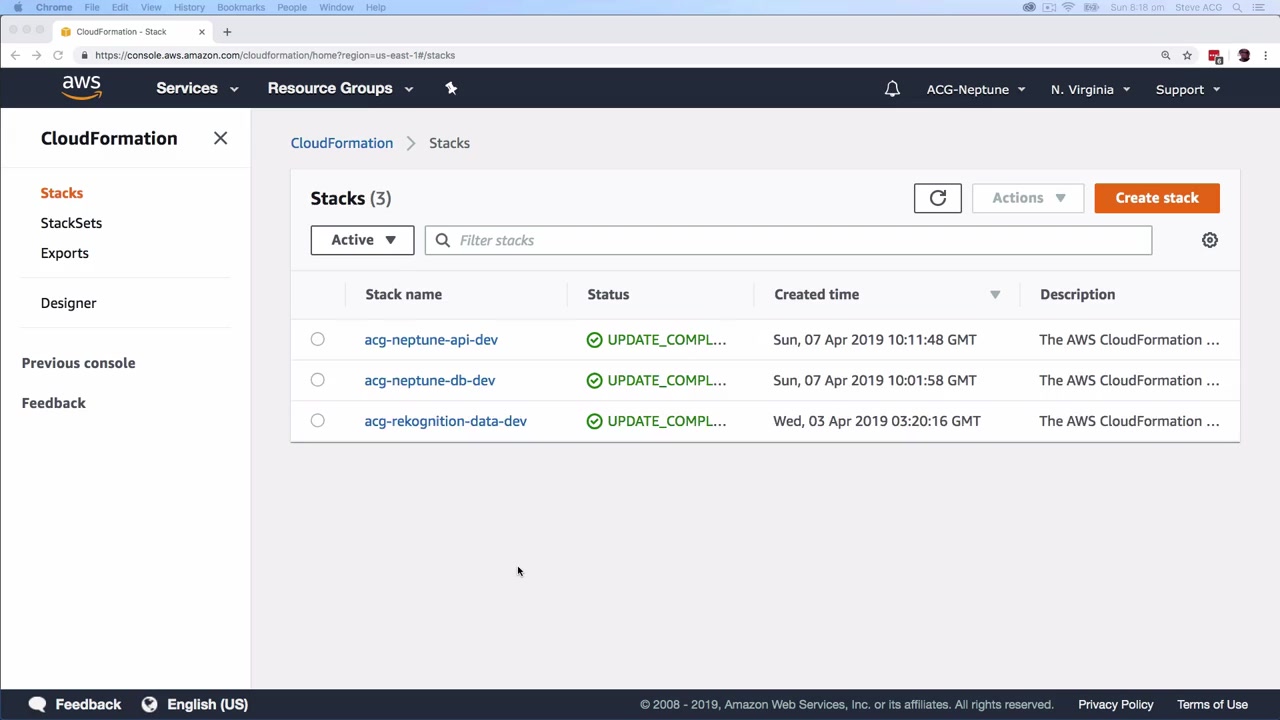The width and height of the screenshot is (1280, 720).
Task: Click the Chrome profile avatar icon
Action: coord(1244,55)
